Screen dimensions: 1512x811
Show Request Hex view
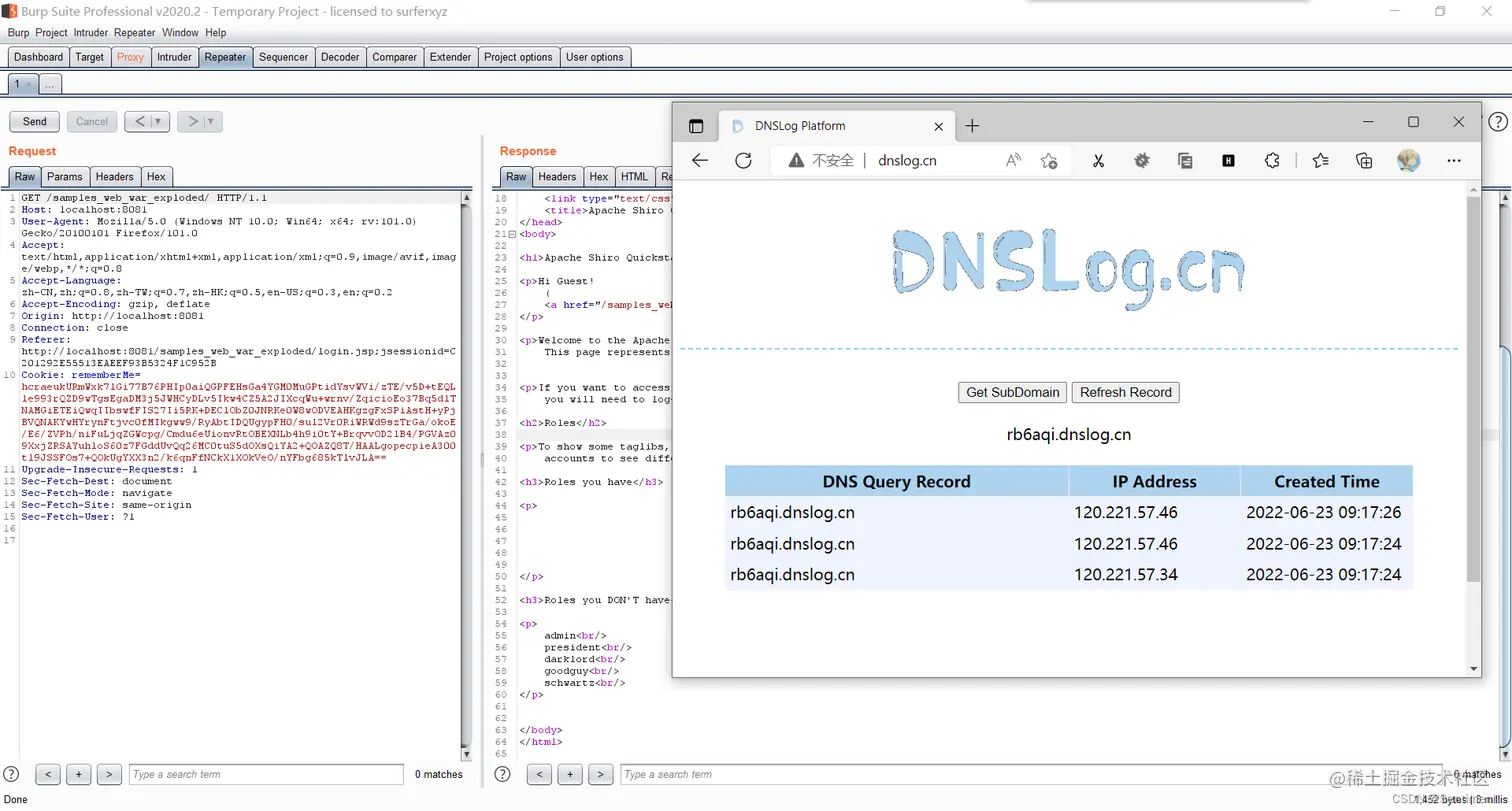coord(156,176)
